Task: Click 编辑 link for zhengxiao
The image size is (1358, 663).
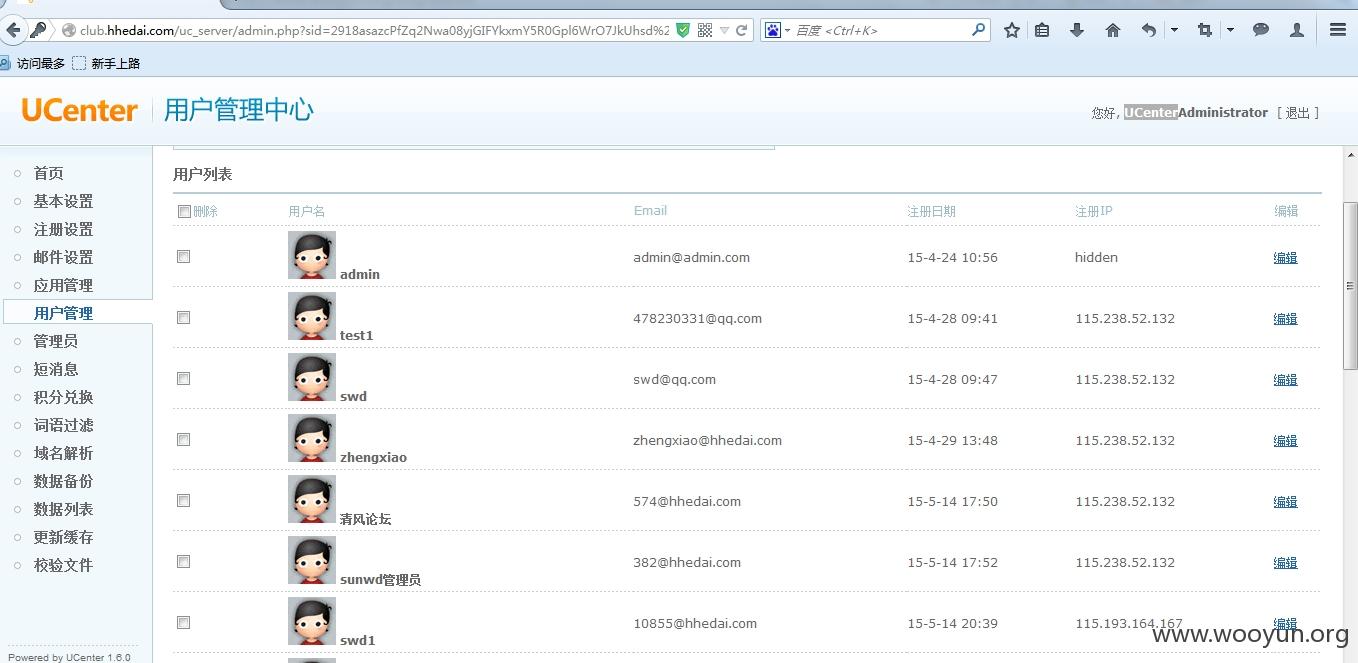Action: (1285, 440)
